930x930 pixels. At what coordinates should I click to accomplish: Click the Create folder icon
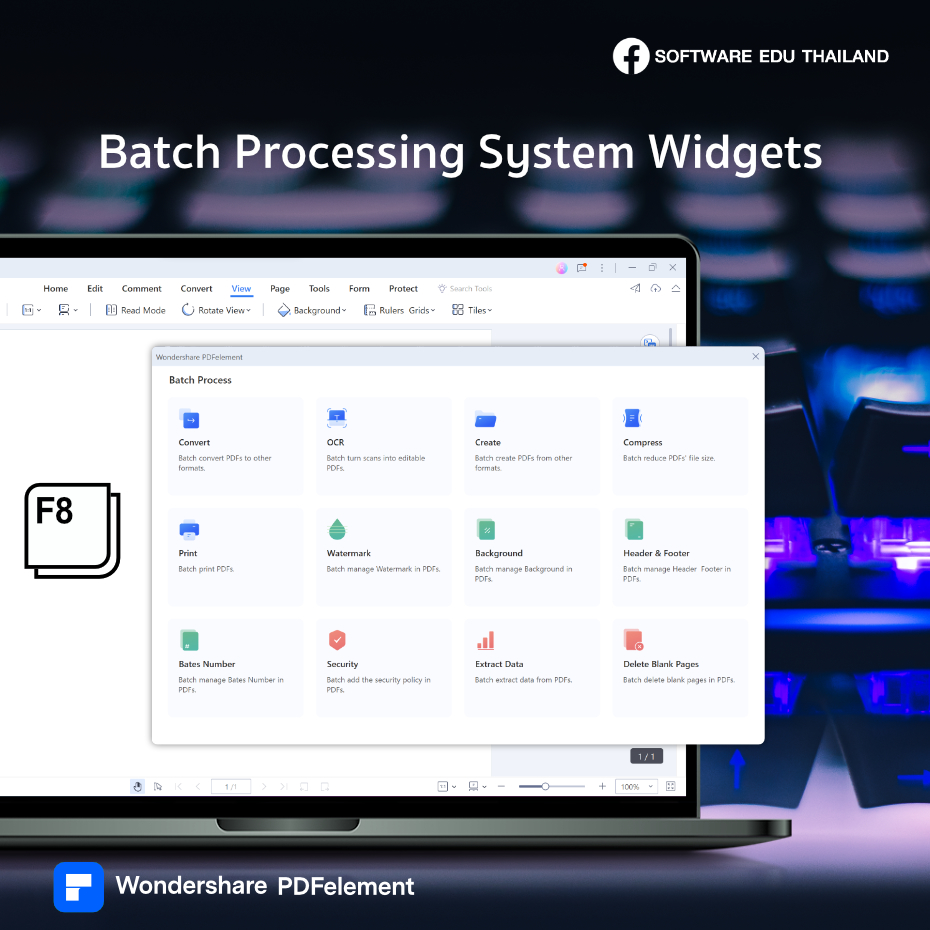[485, 419]
